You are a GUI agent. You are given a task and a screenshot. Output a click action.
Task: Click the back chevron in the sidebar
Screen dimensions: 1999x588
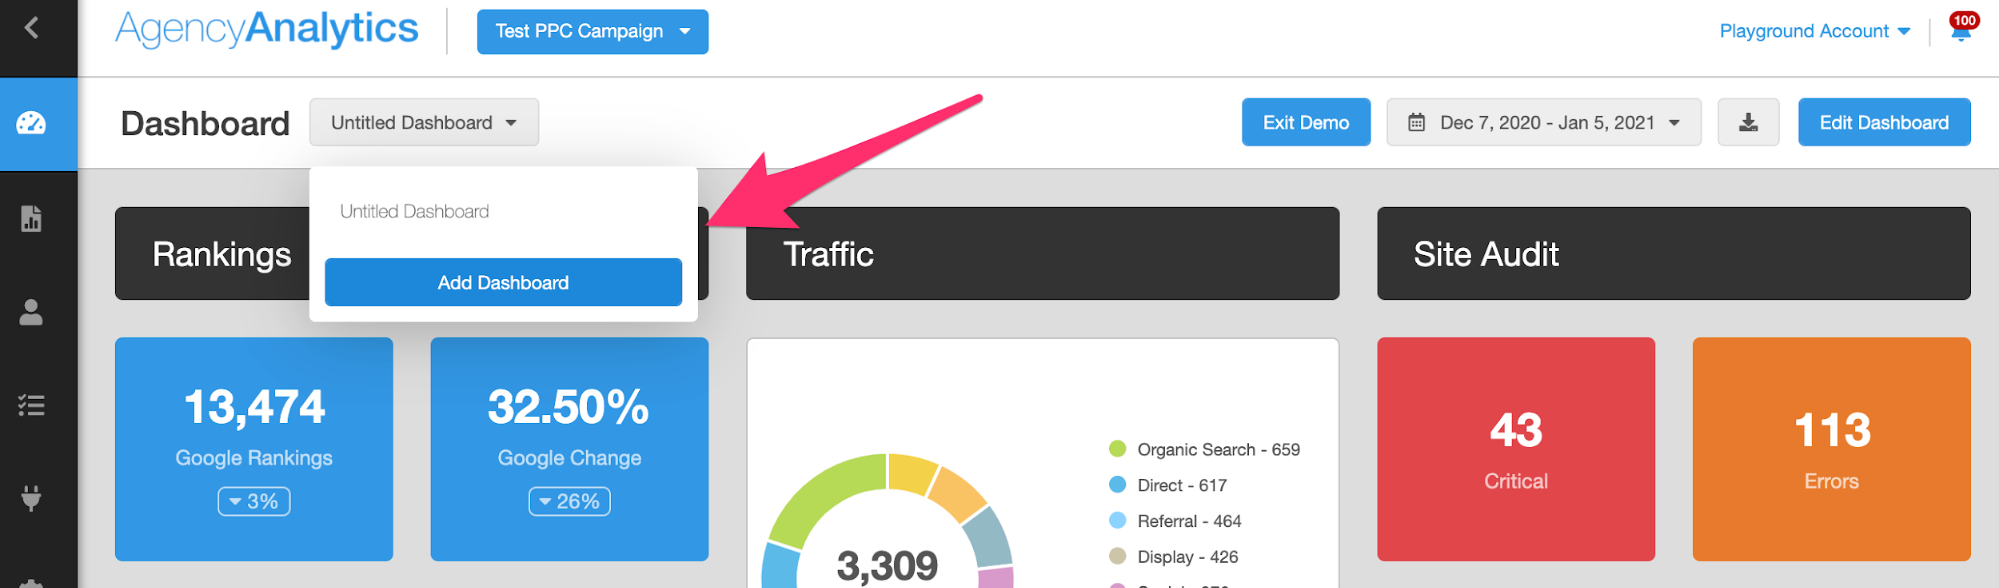pos(32,28)
